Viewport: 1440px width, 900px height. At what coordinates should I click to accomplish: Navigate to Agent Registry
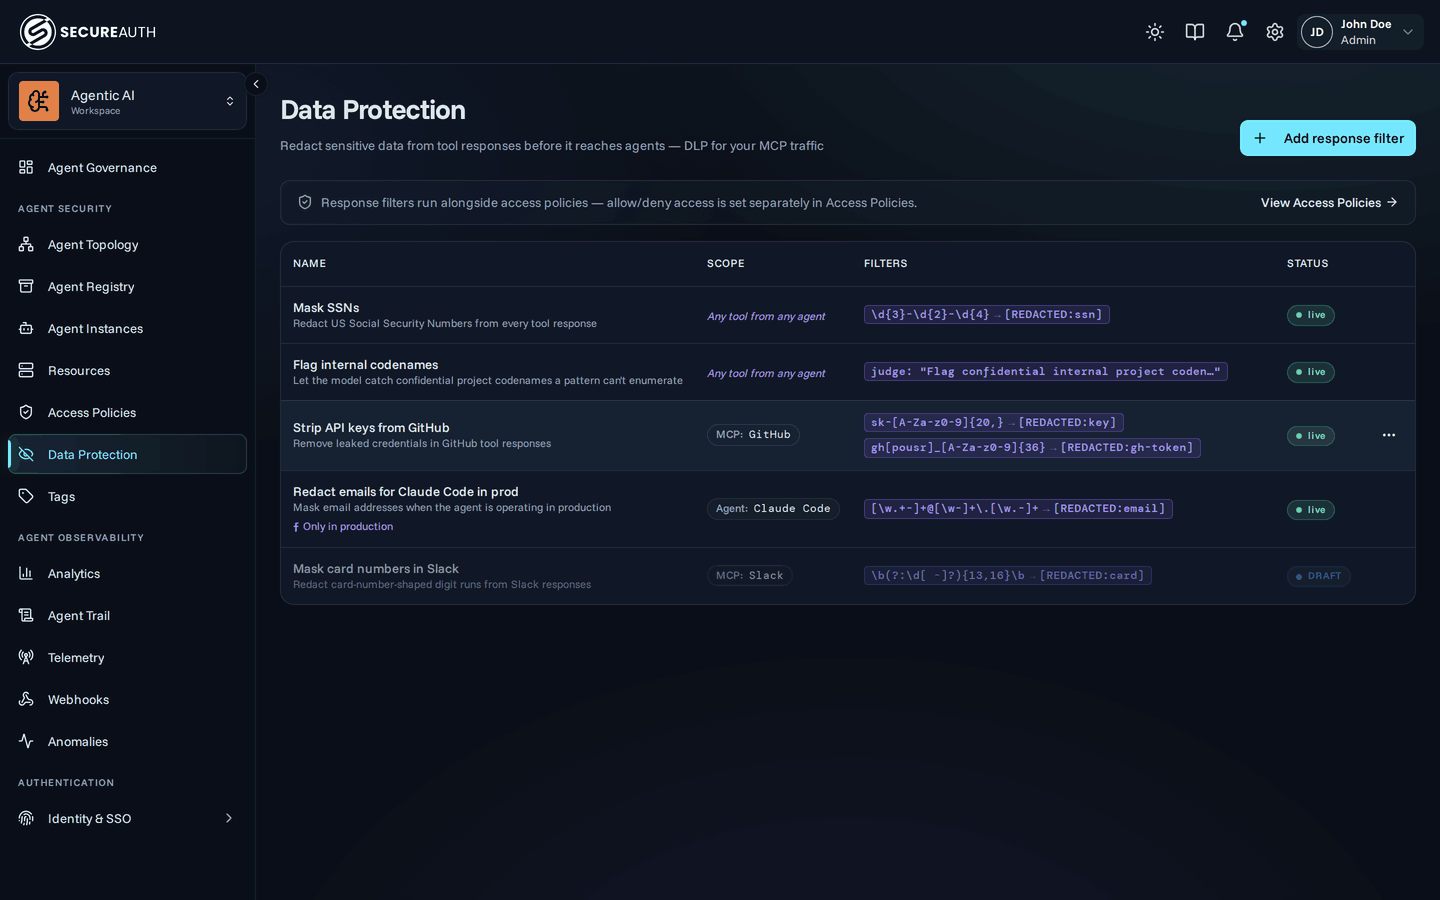(127, 286)
